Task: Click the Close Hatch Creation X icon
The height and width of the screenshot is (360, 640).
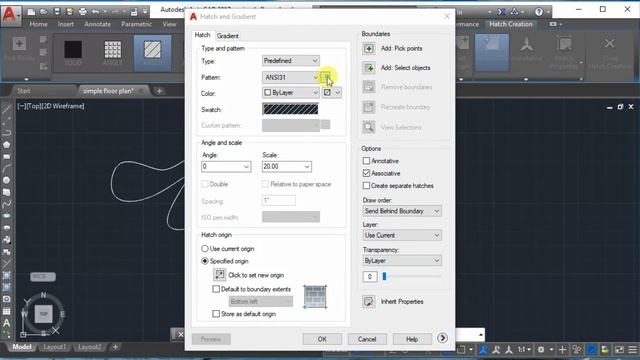Action: (610, 44)
